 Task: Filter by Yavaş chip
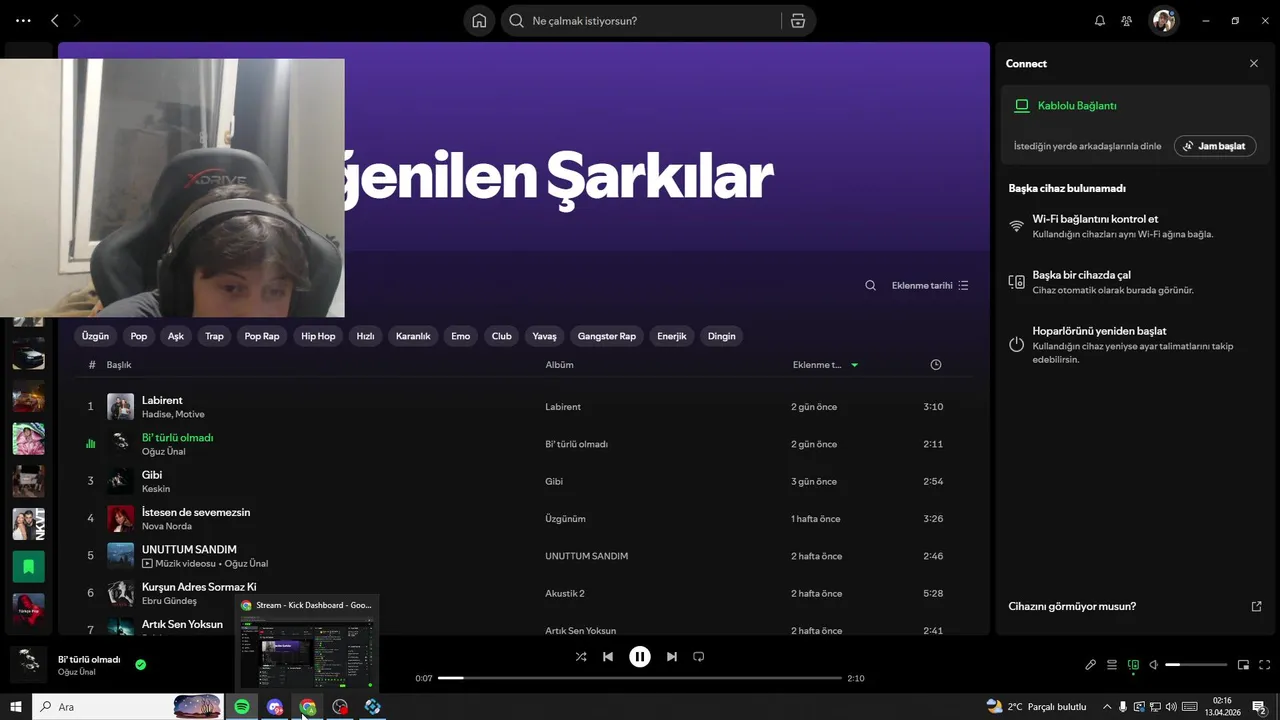tap(544, 337)
